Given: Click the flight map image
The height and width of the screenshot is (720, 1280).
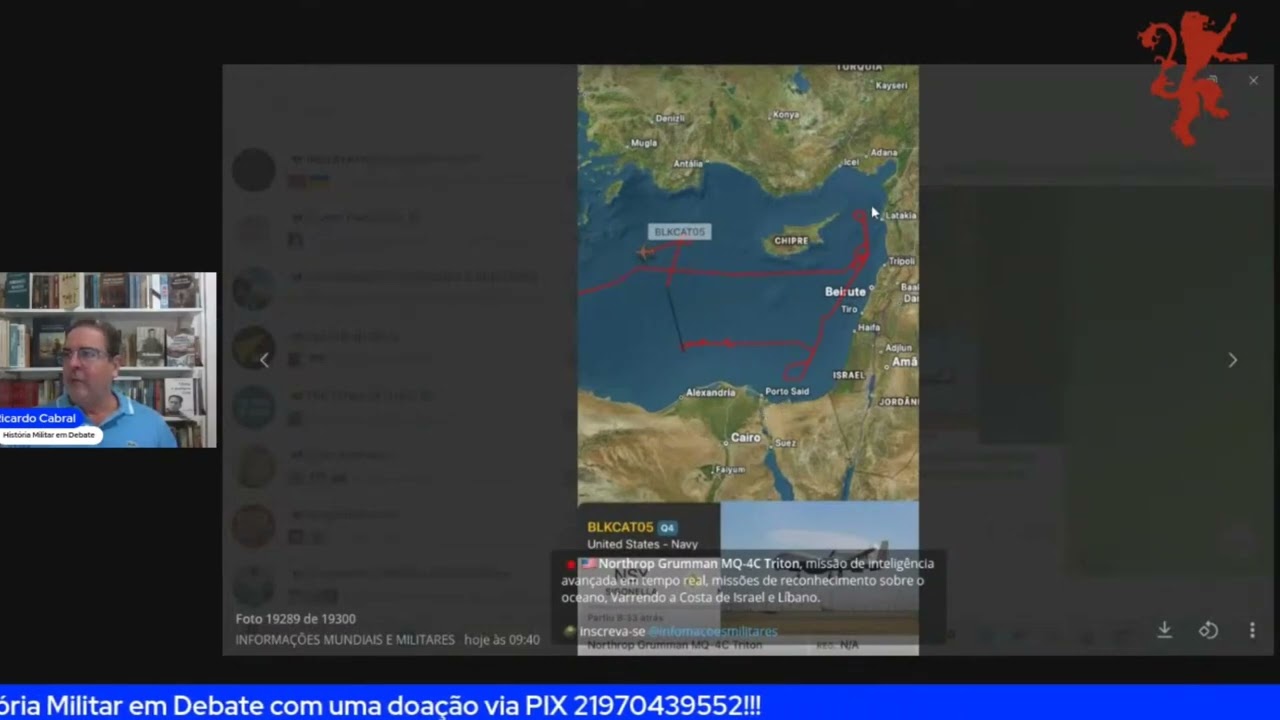Looking at the screenshot, I should coord(748,283).
